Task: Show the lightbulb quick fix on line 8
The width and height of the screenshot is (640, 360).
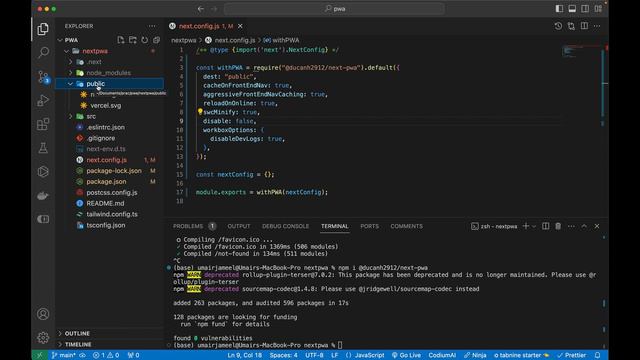Action: point(200,111)
